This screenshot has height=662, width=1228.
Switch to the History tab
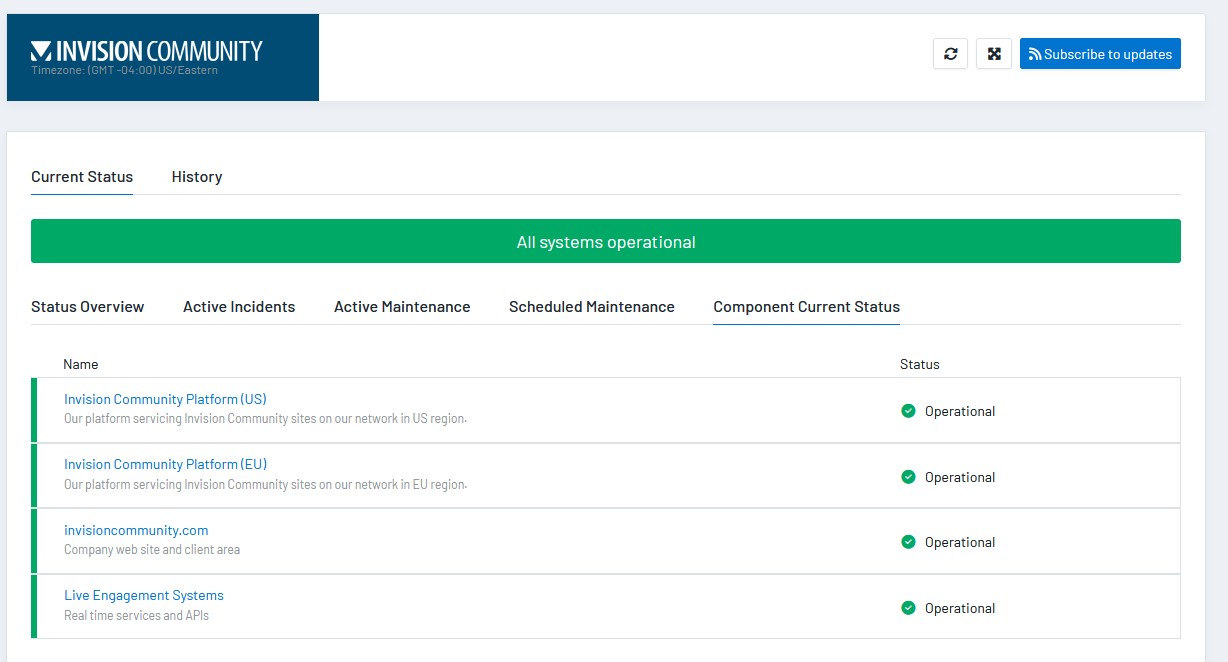point(197,177)
